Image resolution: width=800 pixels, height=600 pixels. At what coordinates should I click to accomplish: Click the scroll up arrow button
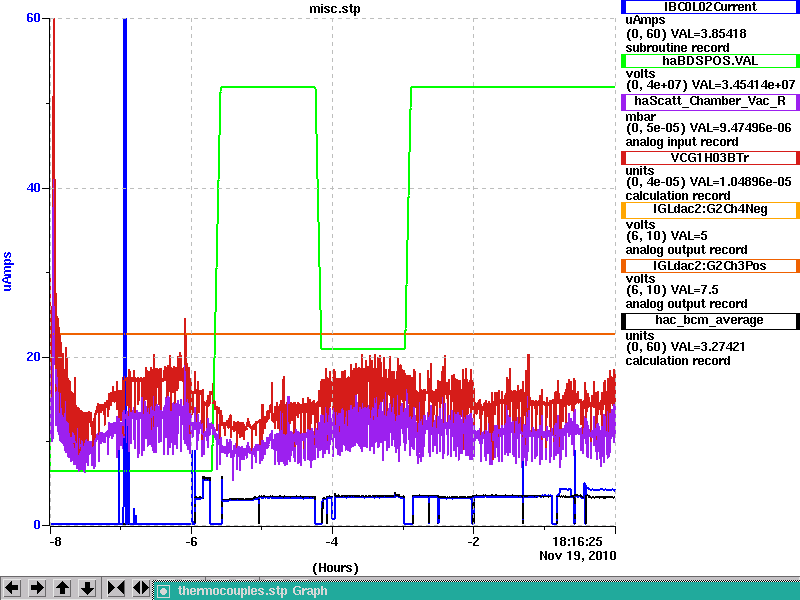pos(62,588)
